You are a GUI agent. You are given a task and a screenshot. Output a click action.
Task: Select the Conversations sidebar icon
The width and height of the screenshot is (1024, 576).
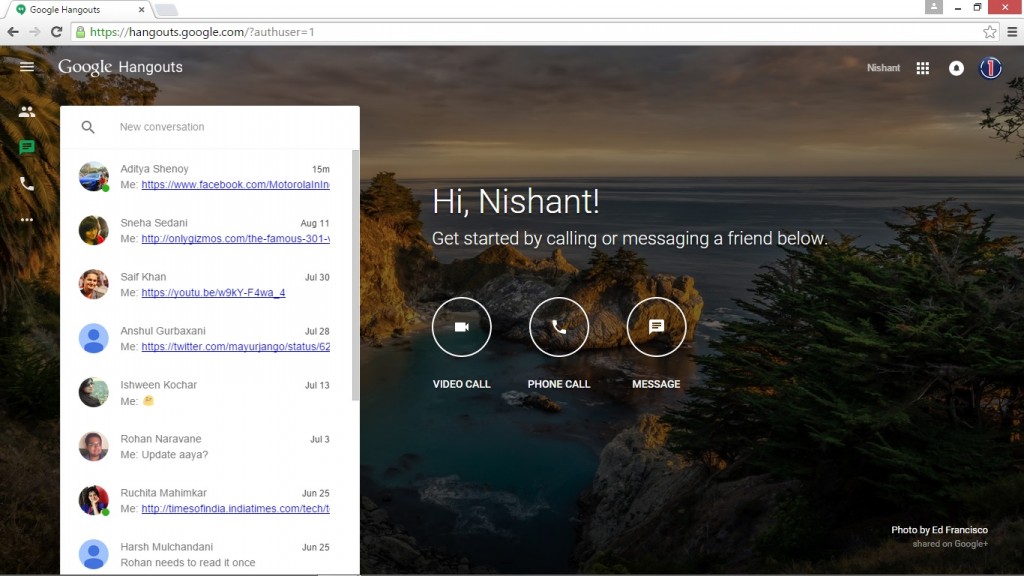pyautogui.click(x=27, y=148)
